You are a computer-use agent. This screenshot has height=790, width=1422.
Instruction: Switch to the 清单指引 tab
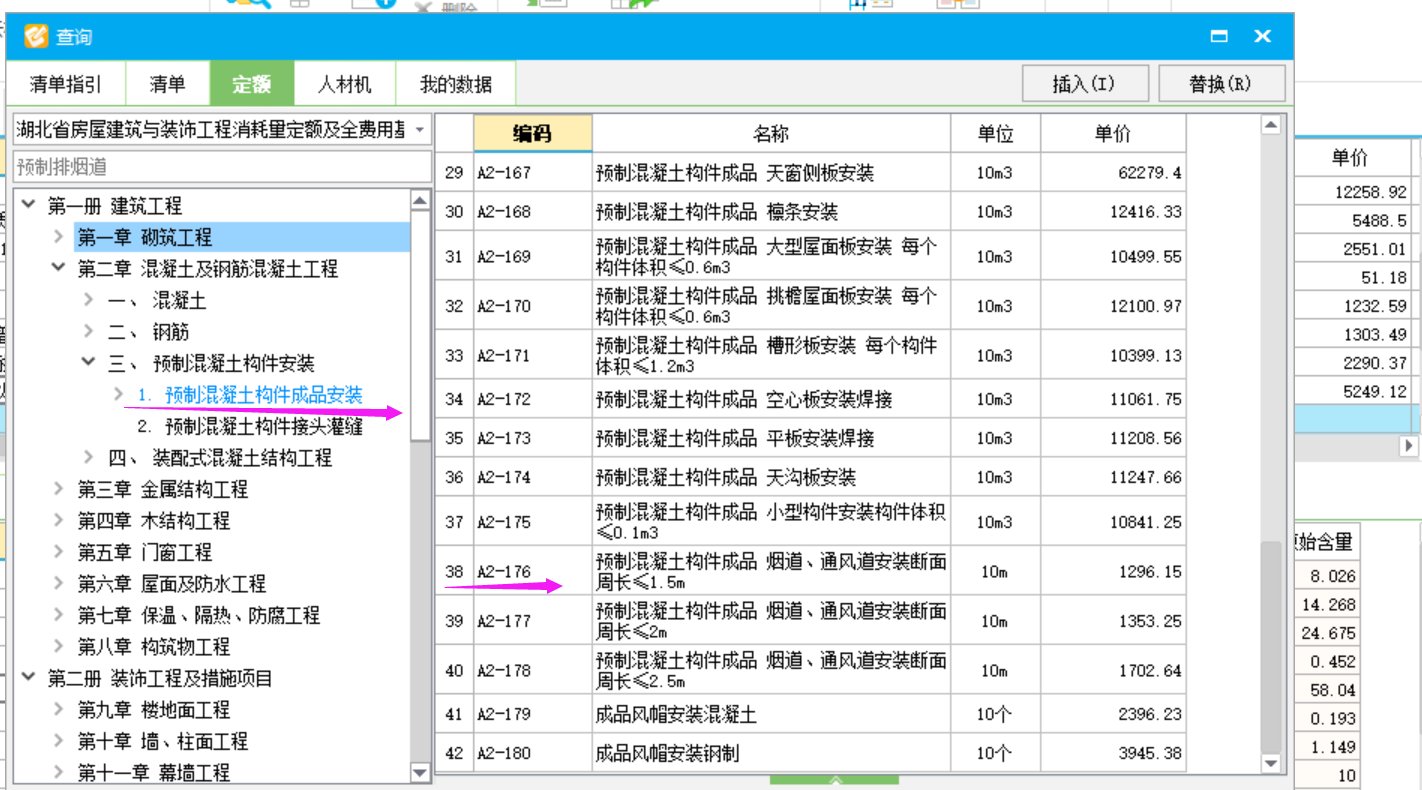click(x=66, y=84)
